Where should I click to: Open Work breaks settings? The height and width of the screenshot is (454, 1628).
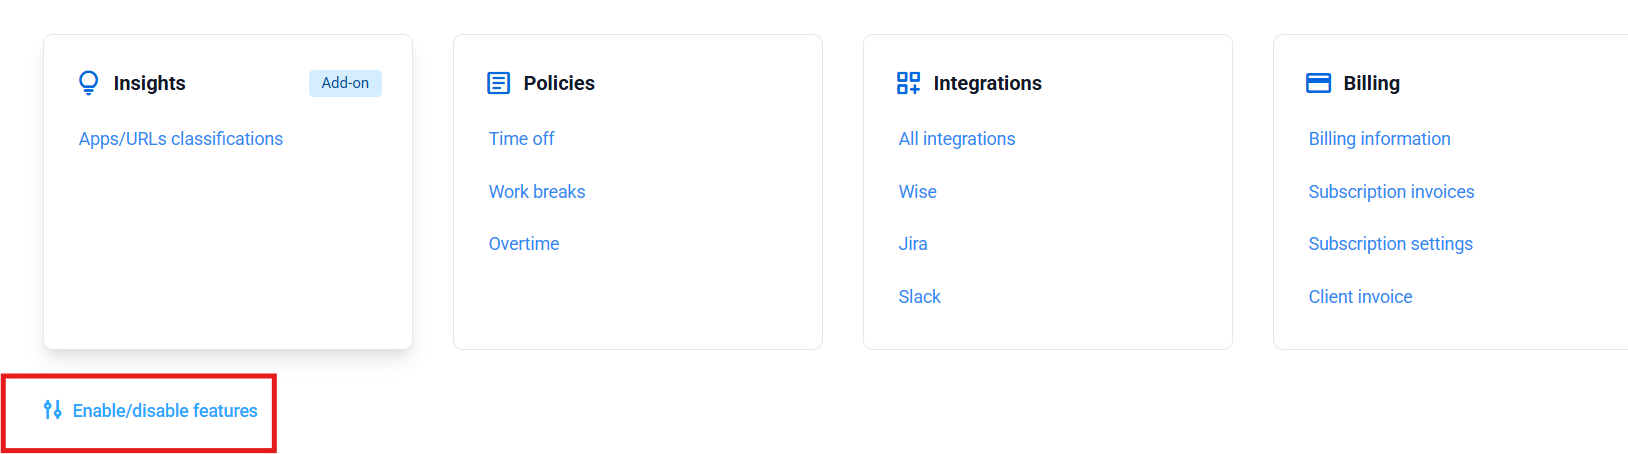[537, 192]
